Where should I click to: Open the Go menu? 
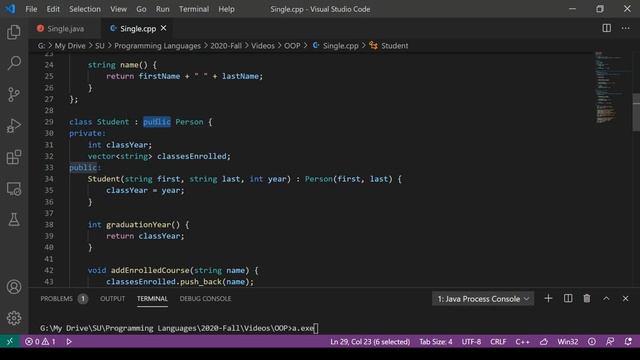pyautogui.click(x=141, y=9)
